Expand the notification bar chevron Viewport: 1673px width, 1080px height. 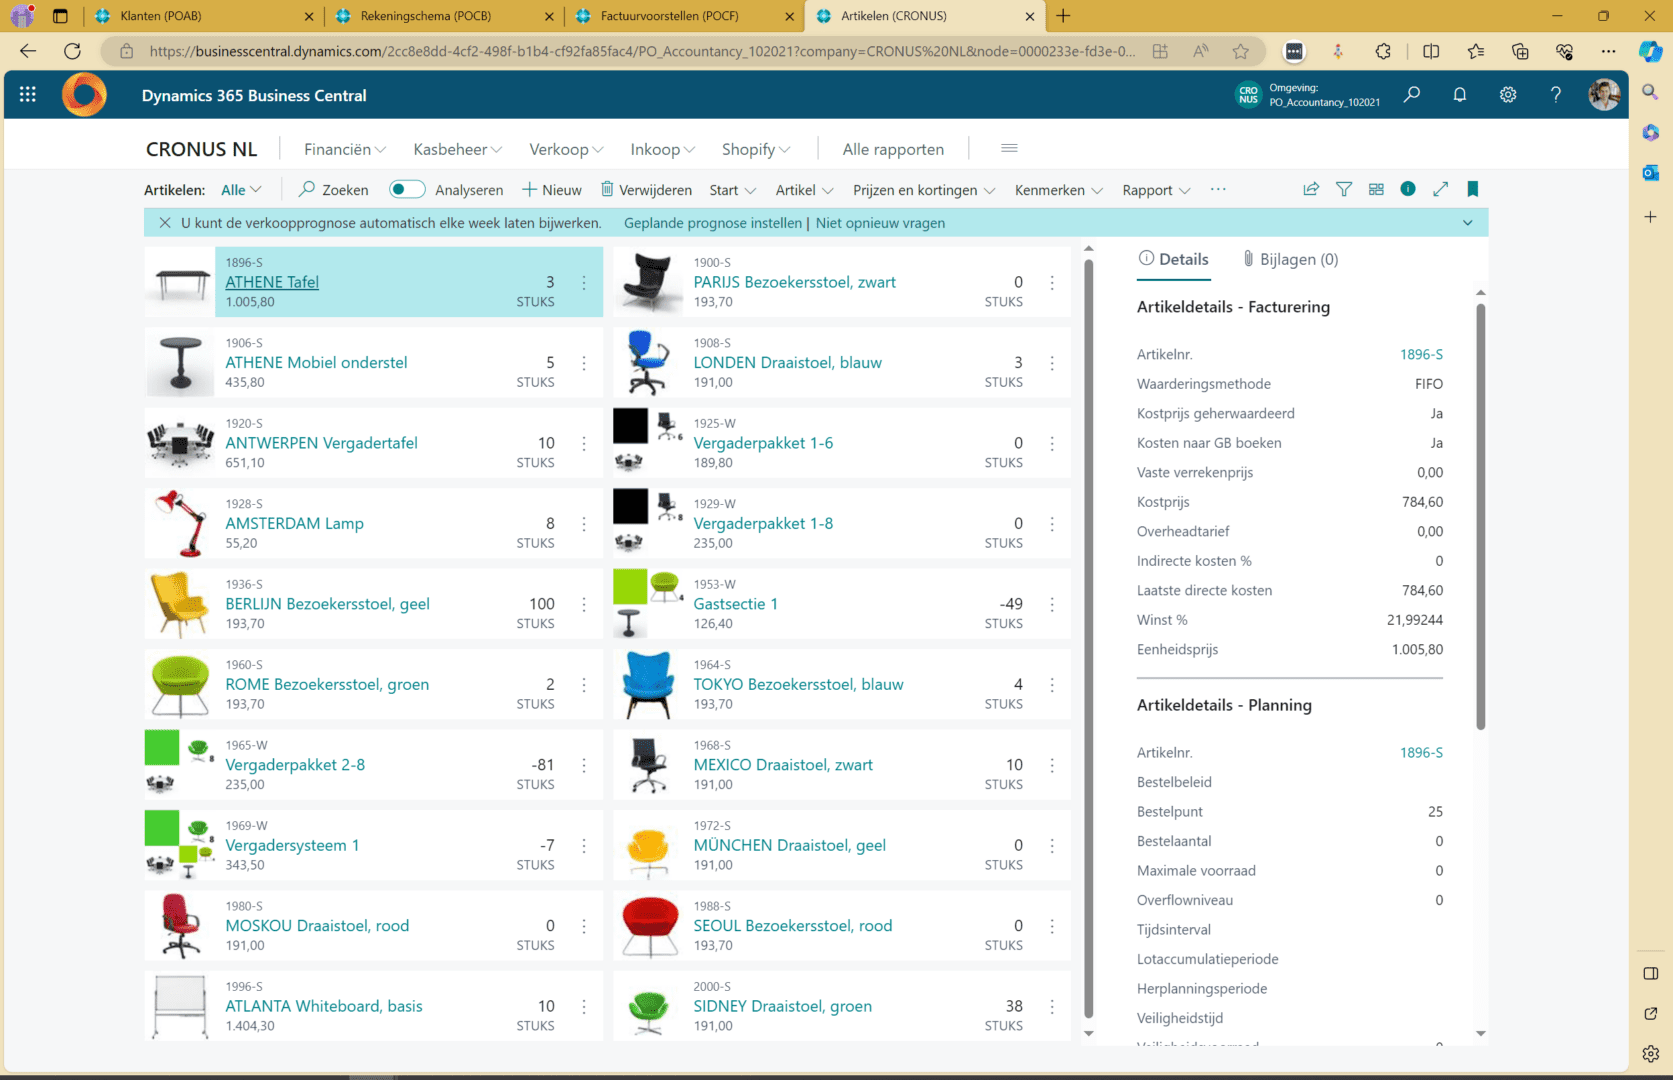[1467, 223]
